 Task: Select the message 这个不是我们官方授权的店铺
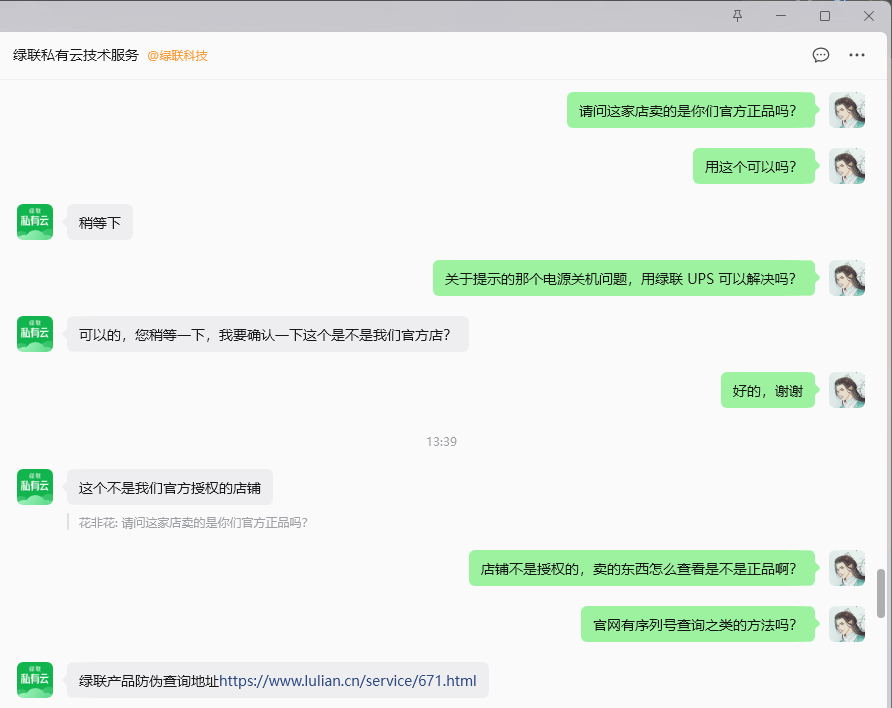click(170, 487)
